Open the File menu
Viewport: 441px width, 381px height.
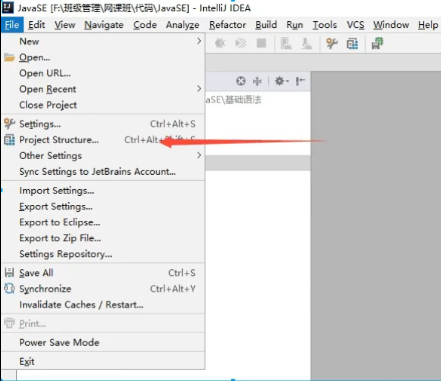(x=12, y=25)
